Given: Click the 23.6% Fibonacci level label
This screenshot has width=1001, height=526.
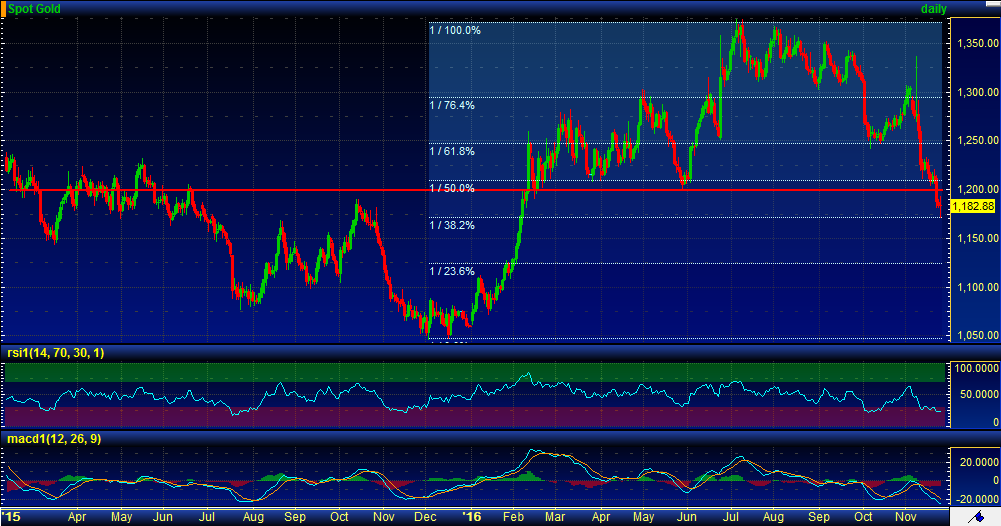Looking at the screenshot, I should [452, 270].
